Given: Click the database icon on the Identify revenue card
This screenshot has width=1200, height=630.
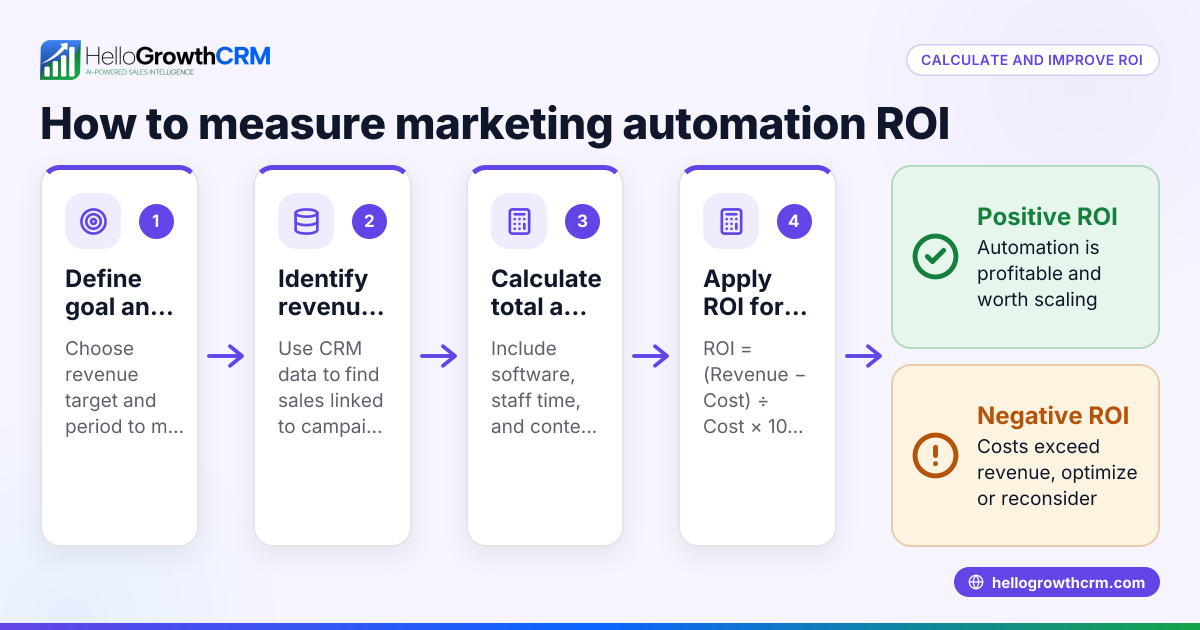Looking at the screenshot, I should (306, 221).
